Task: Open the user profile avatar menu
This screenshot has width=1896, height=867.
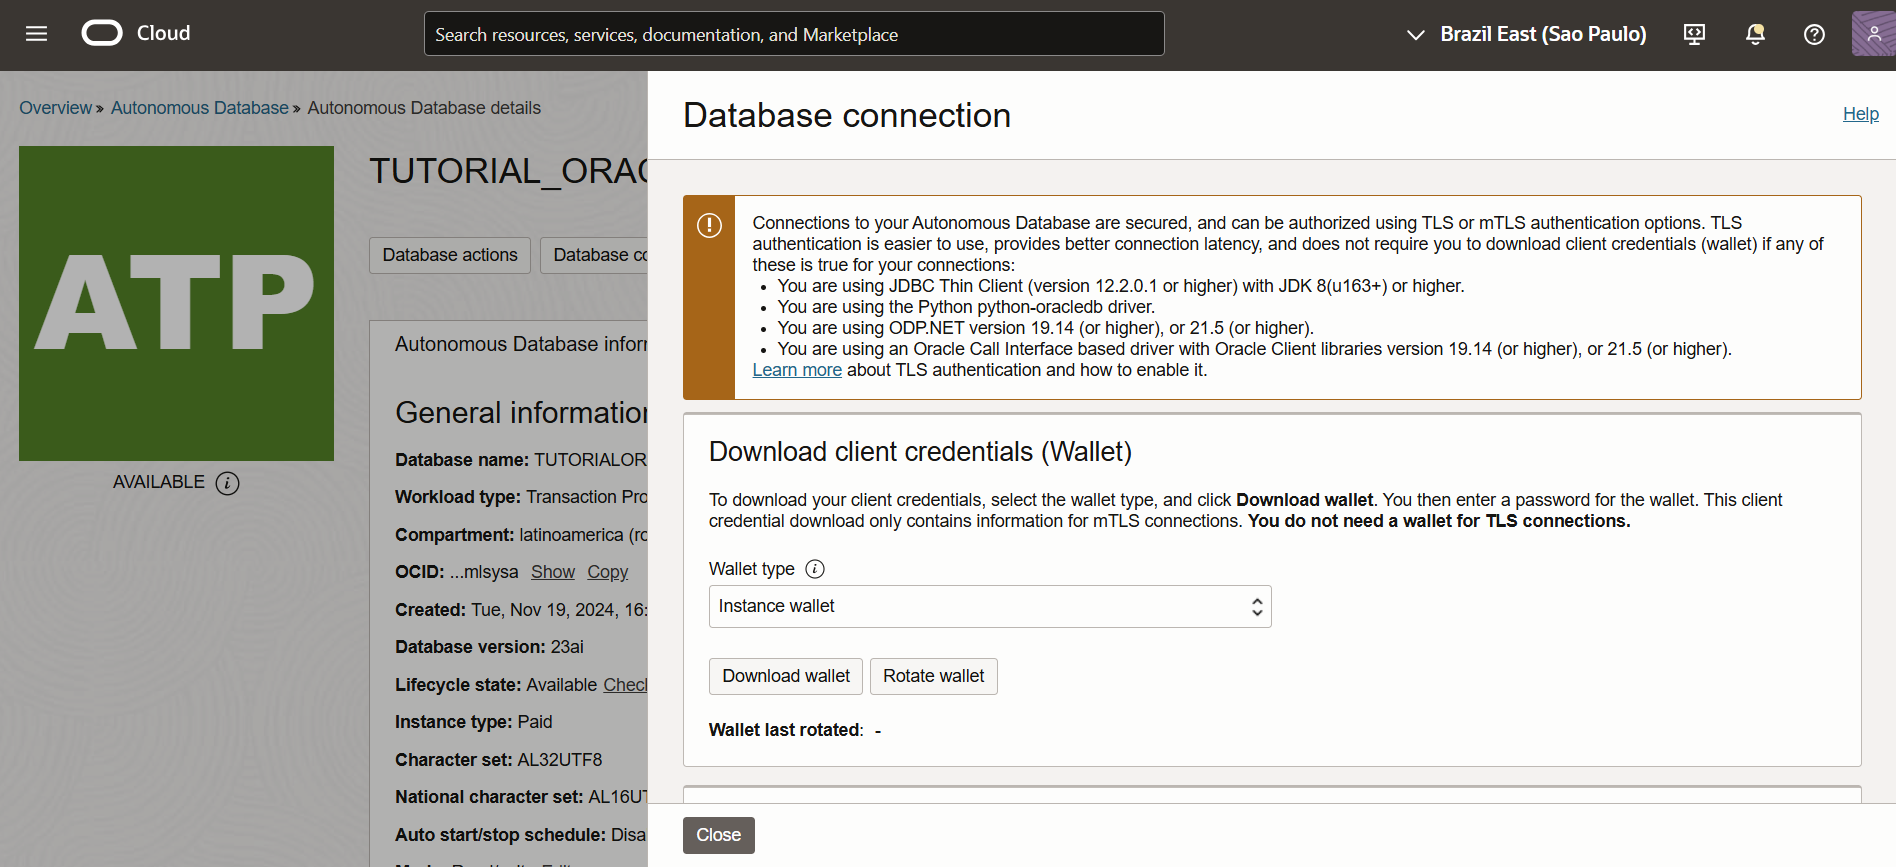Action: point(1873,34)
